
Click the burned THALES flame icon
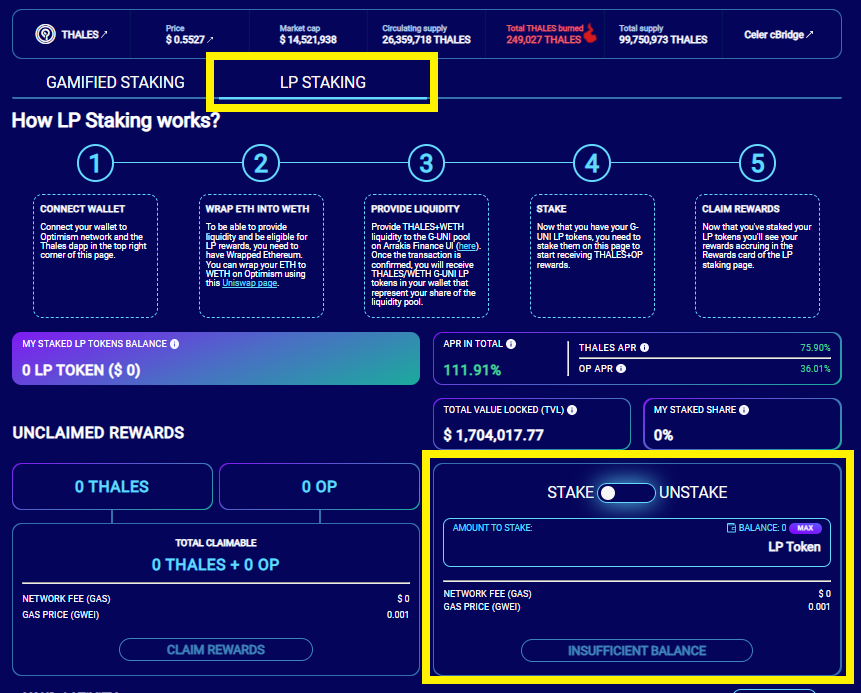point(591,33)
